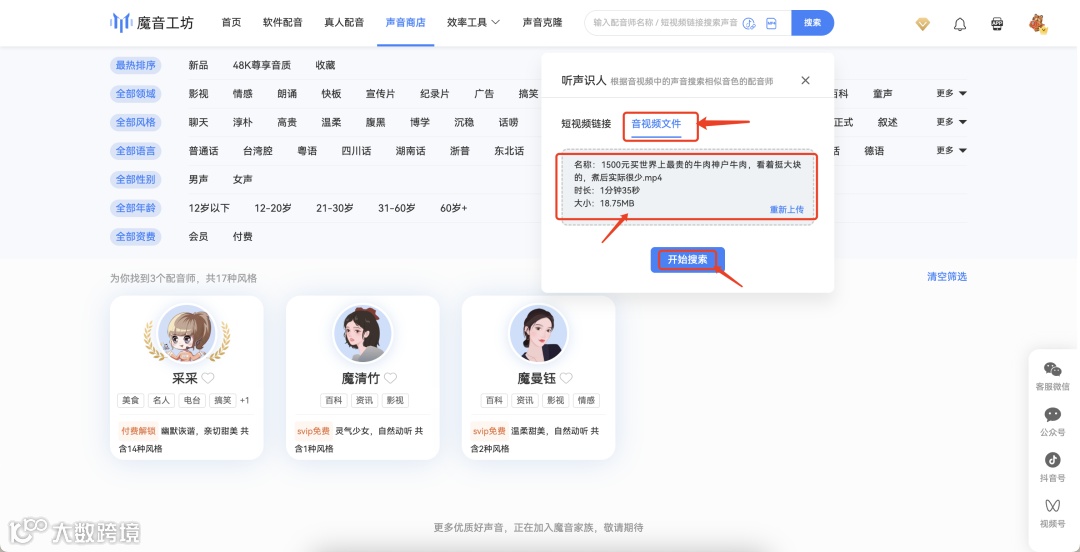
Task: Select the 声音商店 nav tab
Action: [x=405, y=23]
